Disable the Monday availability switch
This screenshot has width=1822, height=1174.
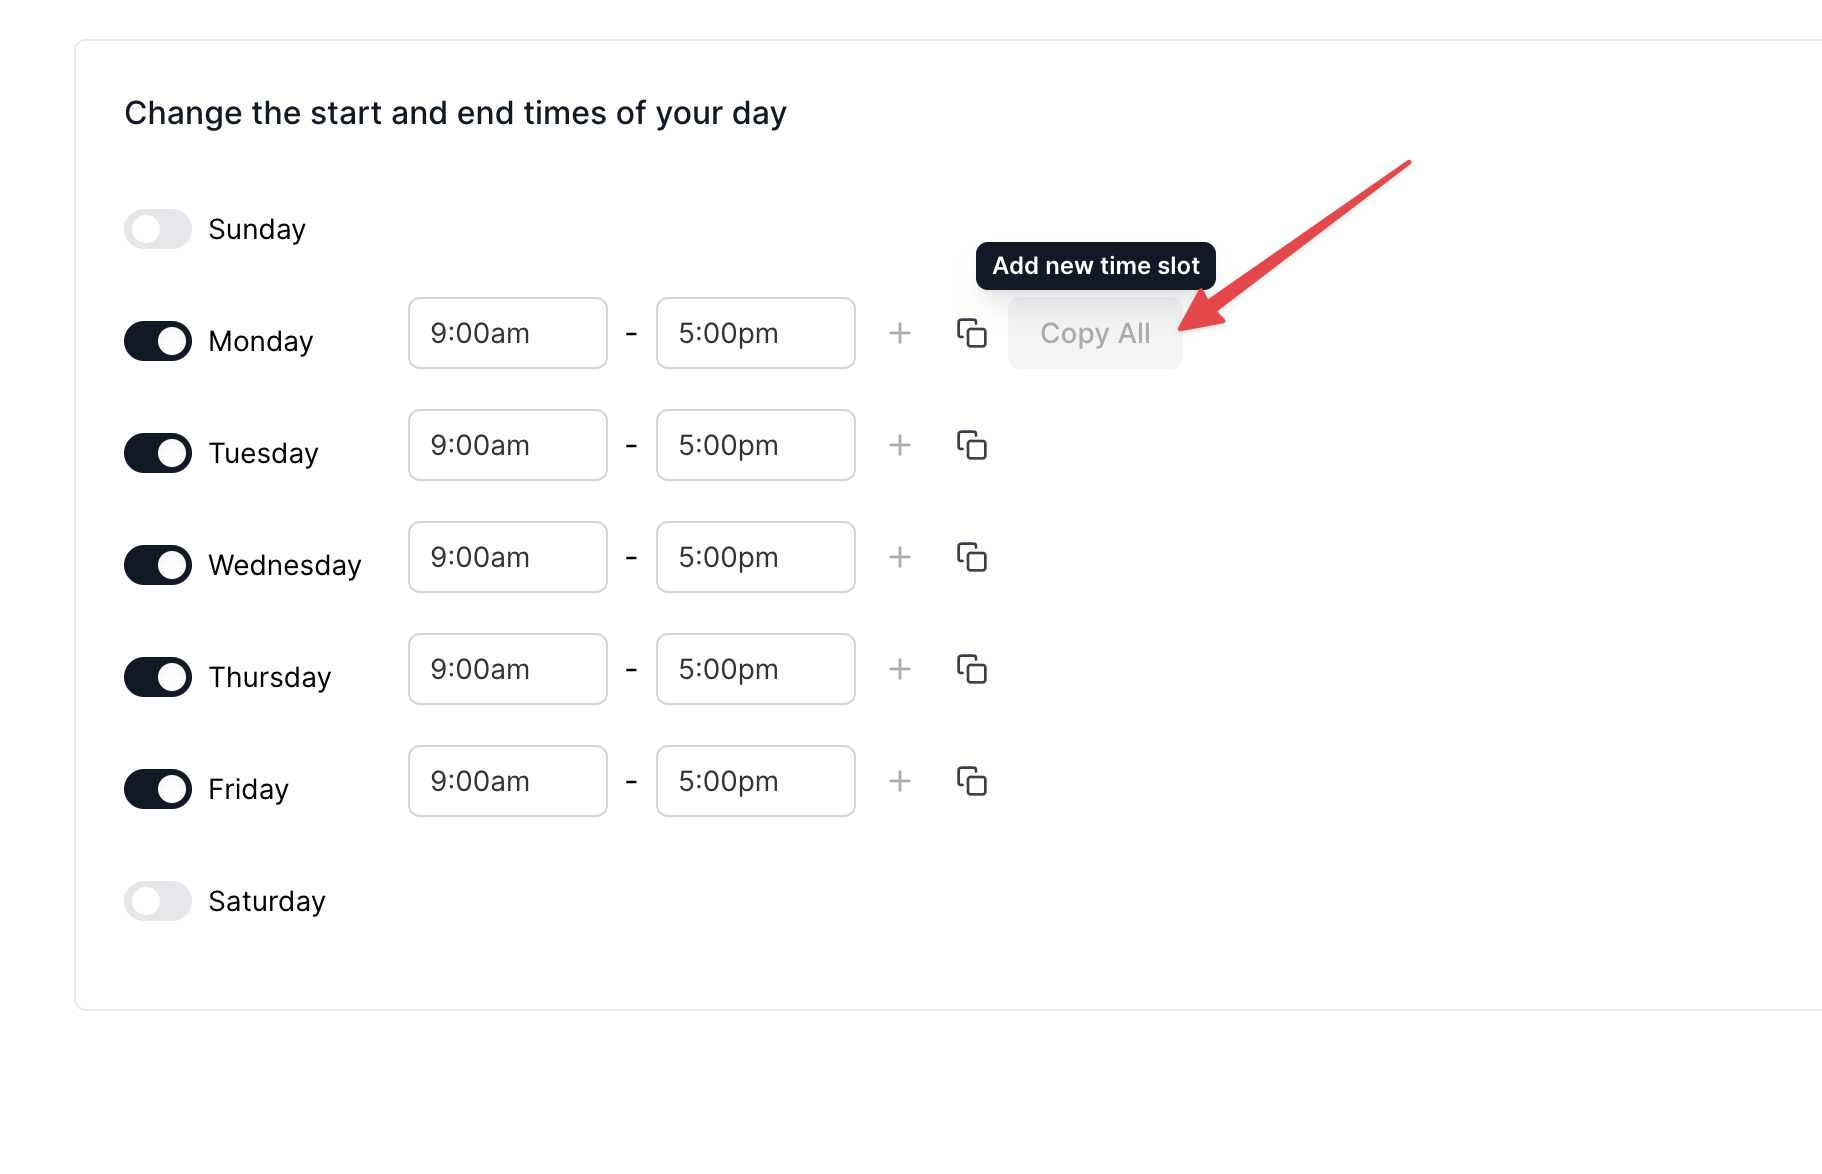(157, 341)
